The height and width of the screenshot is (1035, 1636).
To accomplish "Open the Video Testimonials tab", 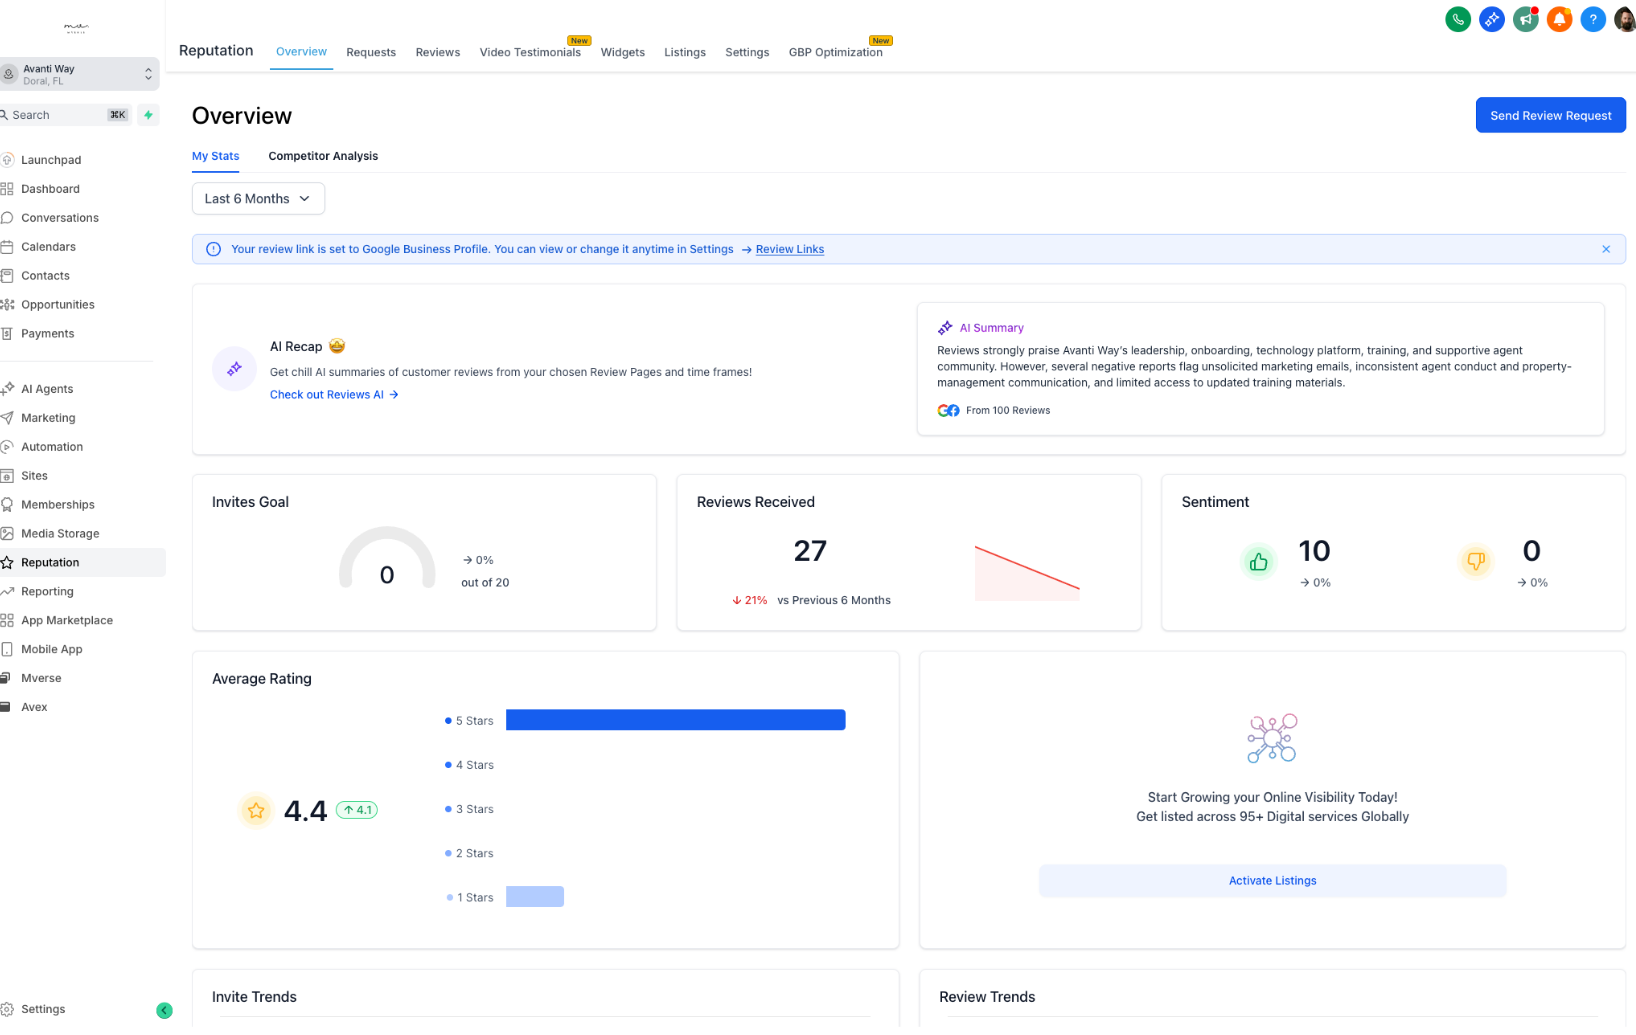I will 530,52.
